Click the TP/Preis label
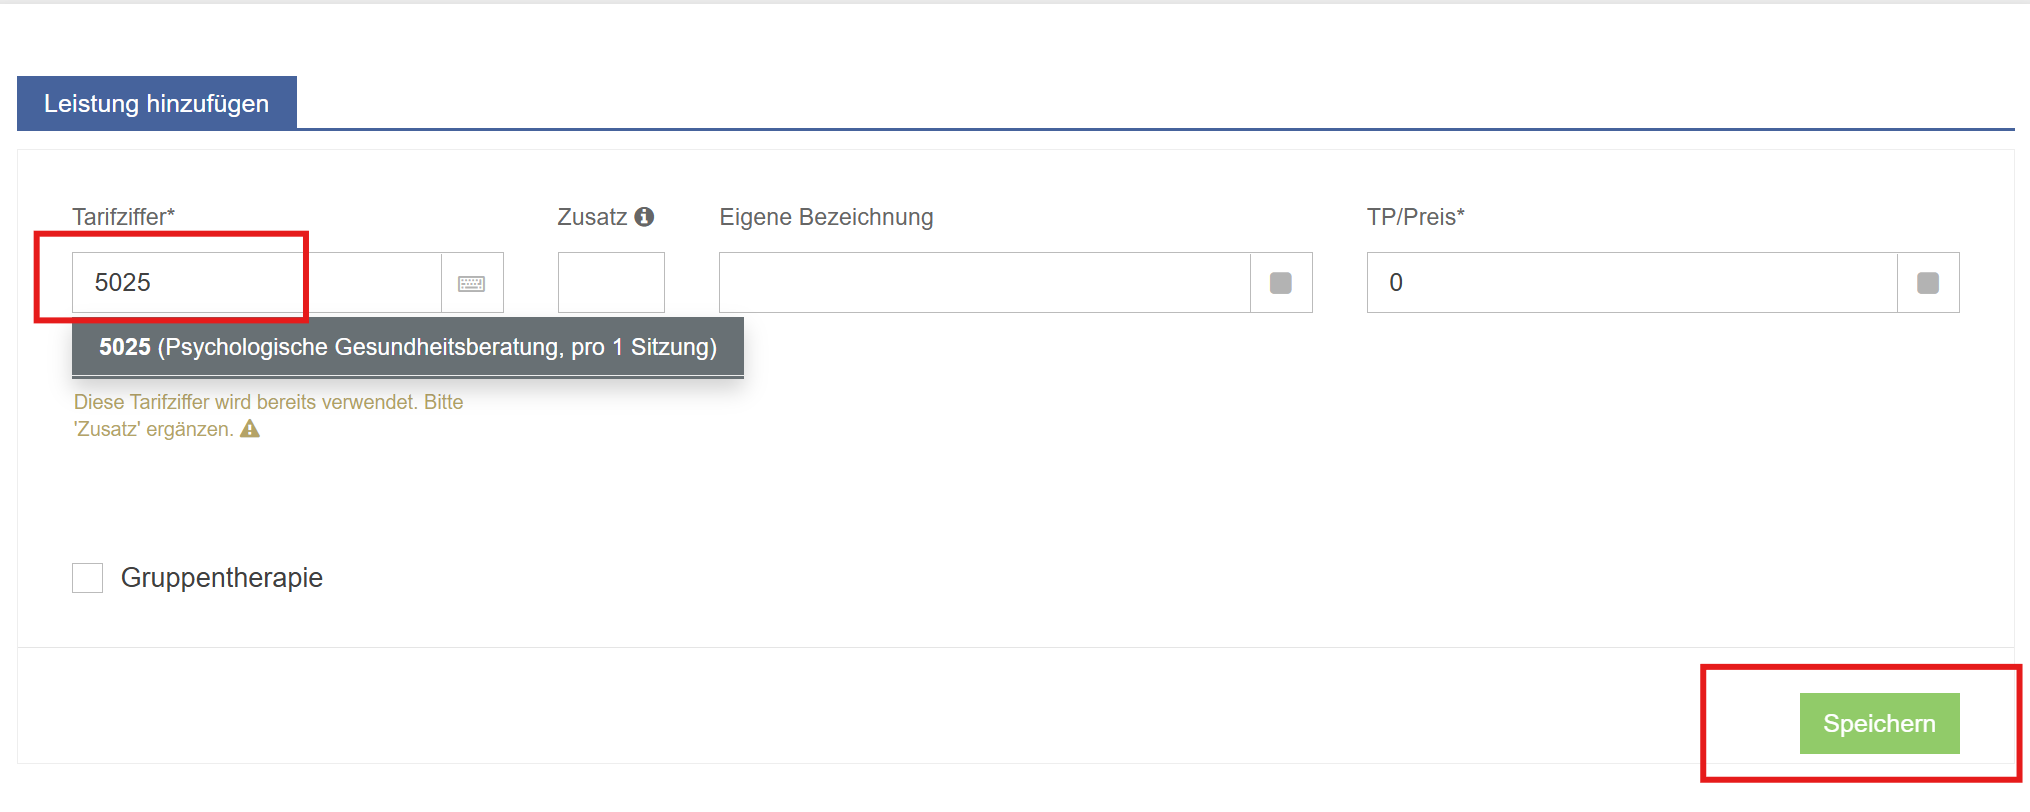The image size is (2030, 812). pyautogui.click(x=1415, y=217)
